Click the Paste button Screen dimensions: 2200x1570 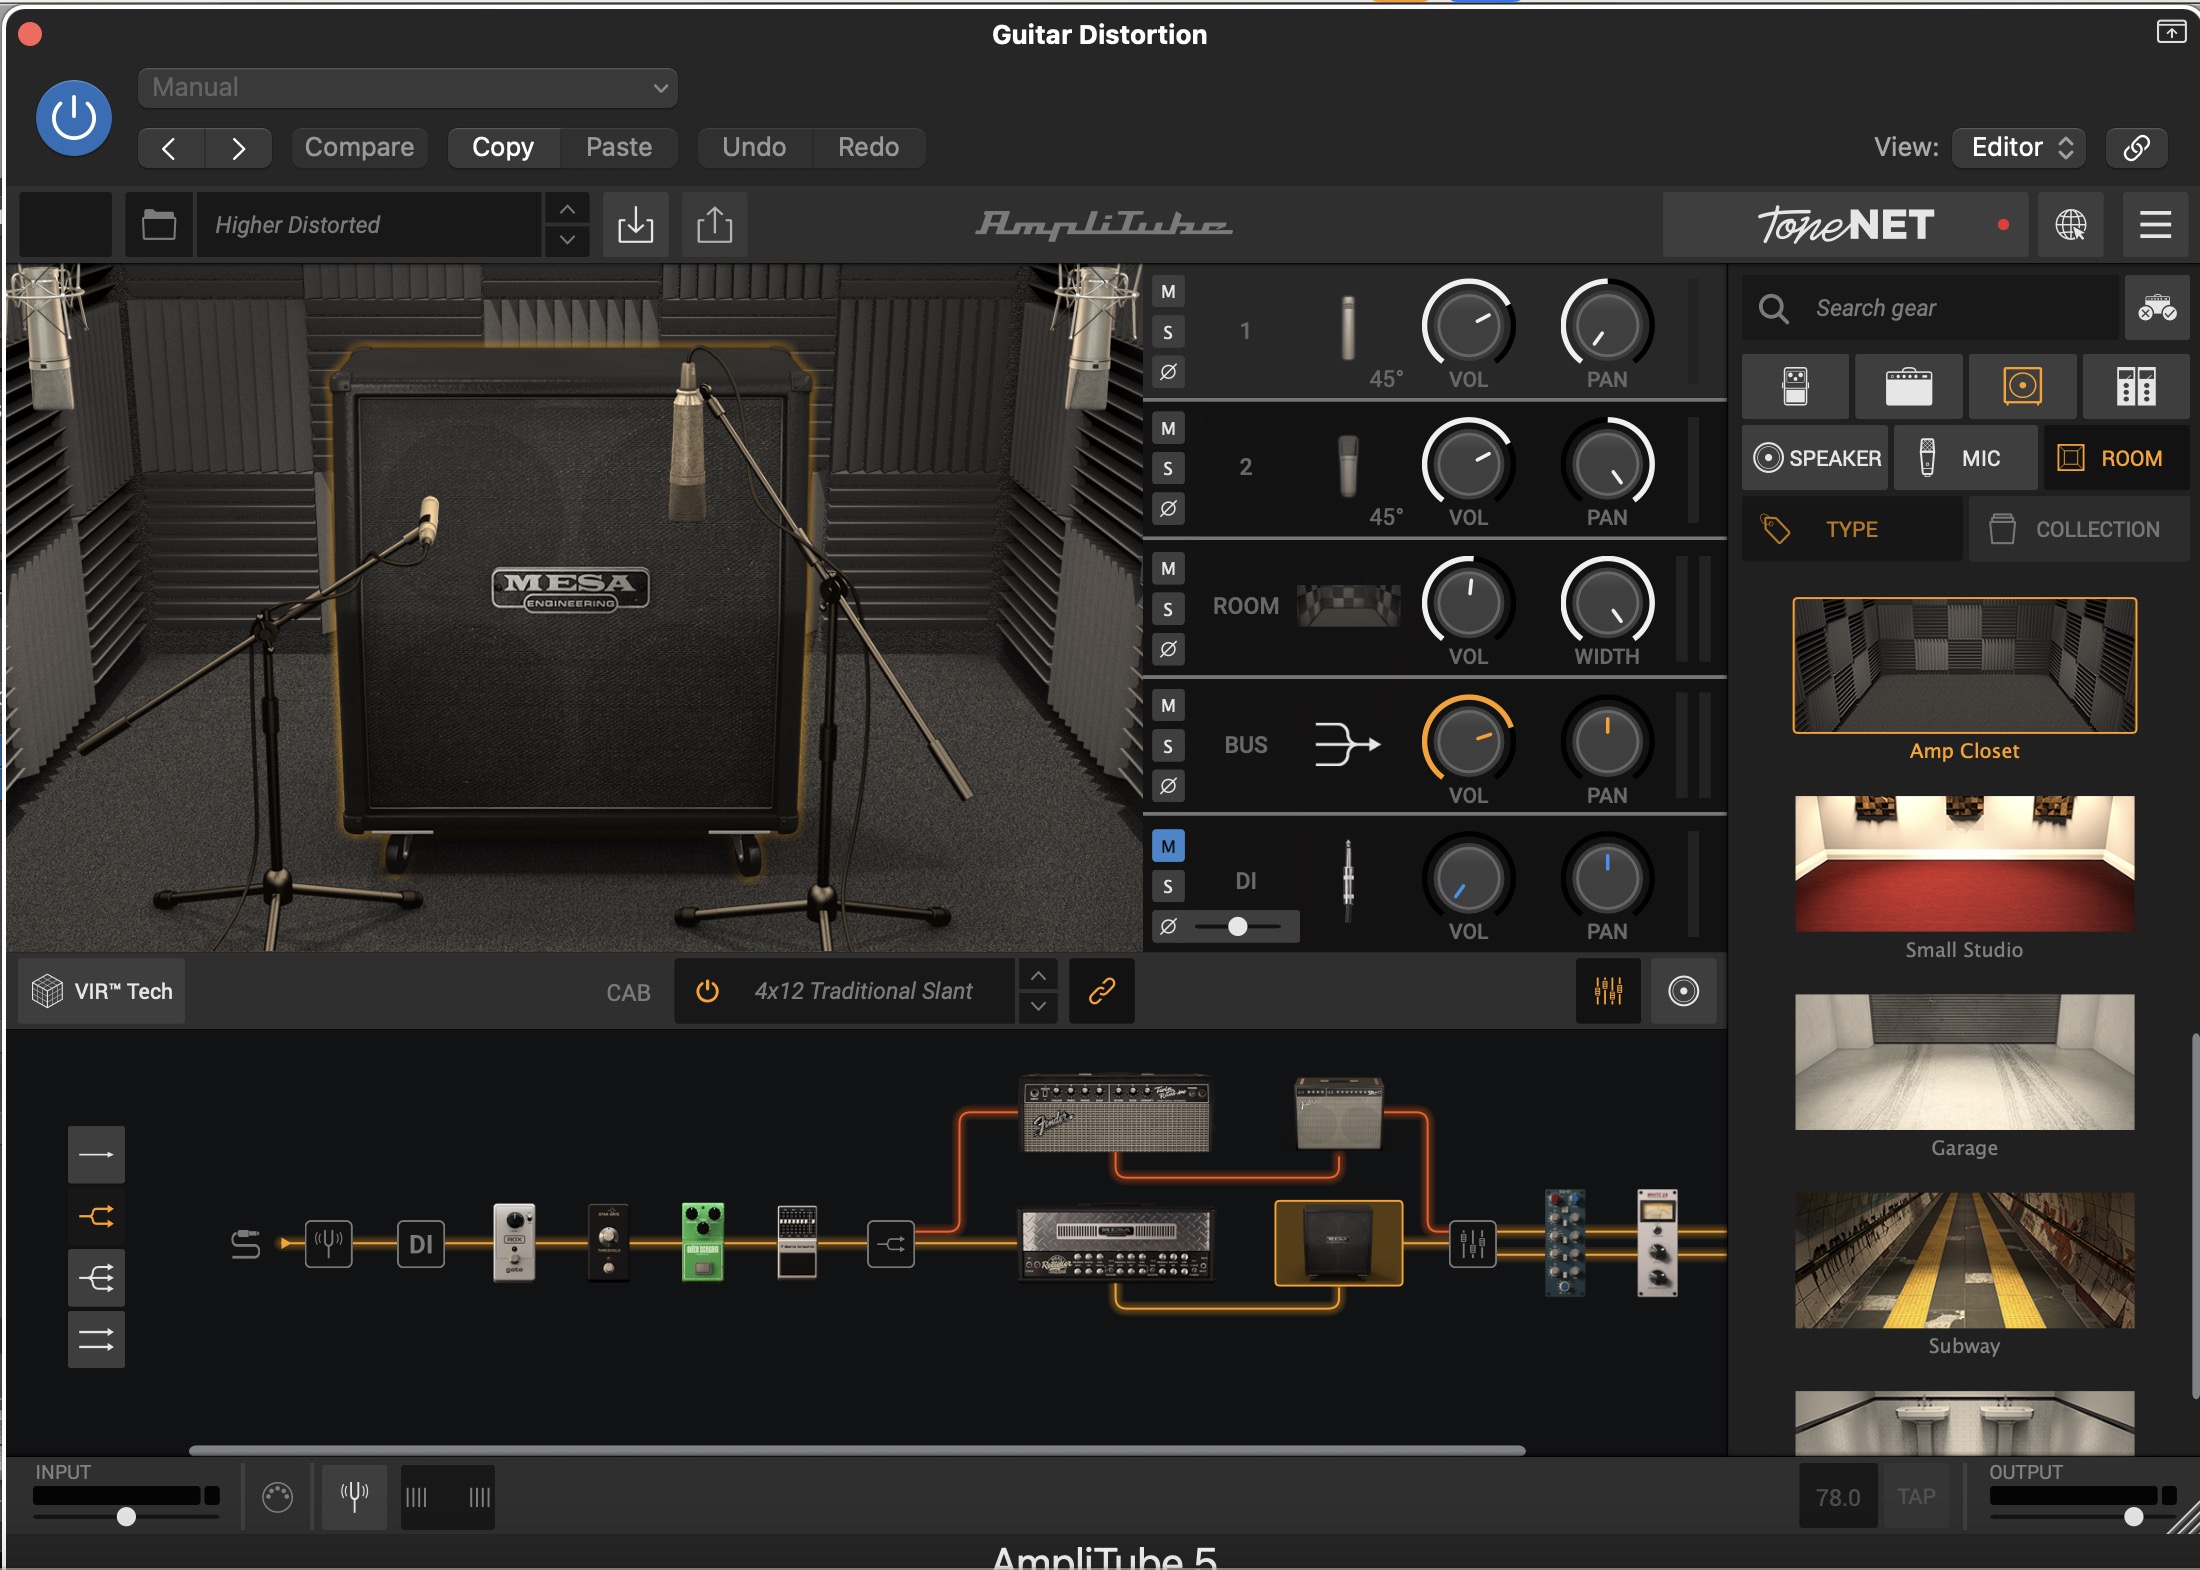619,148
